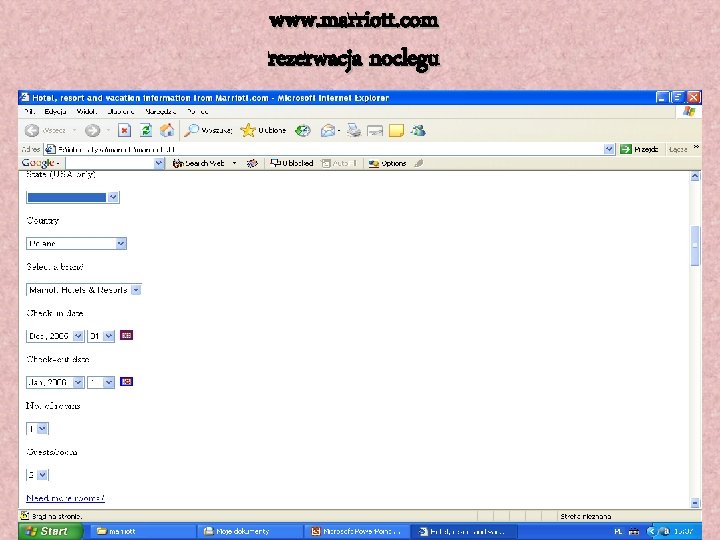Click inside the Google toolbar search field

click(115, 163)
